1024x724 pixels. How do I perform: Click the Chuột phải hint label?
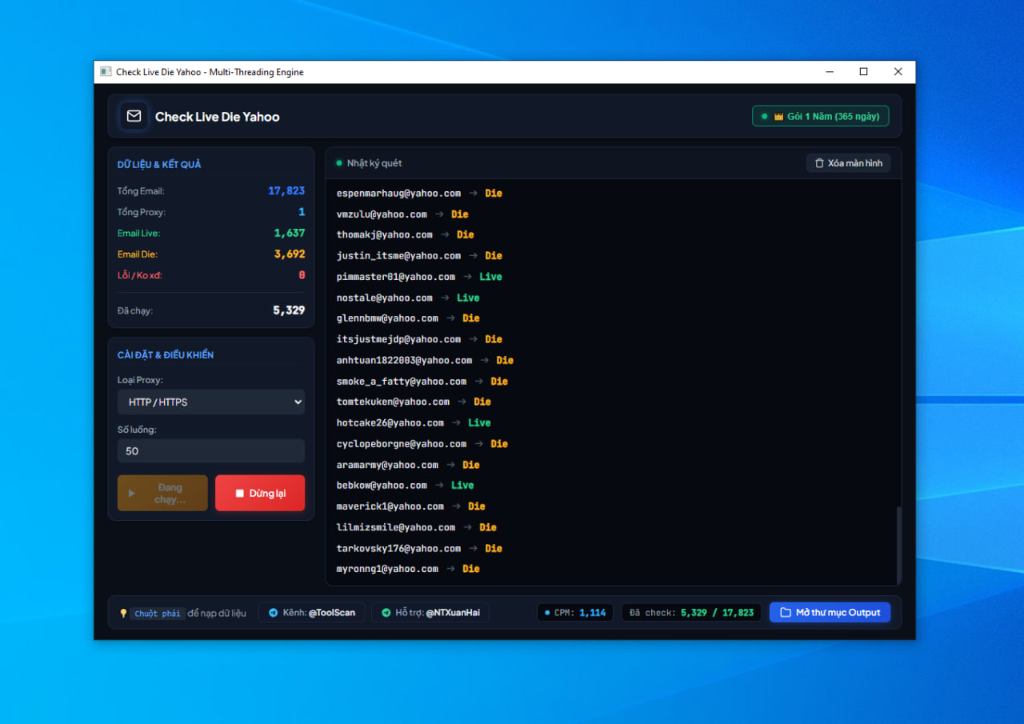pos(157,613)
